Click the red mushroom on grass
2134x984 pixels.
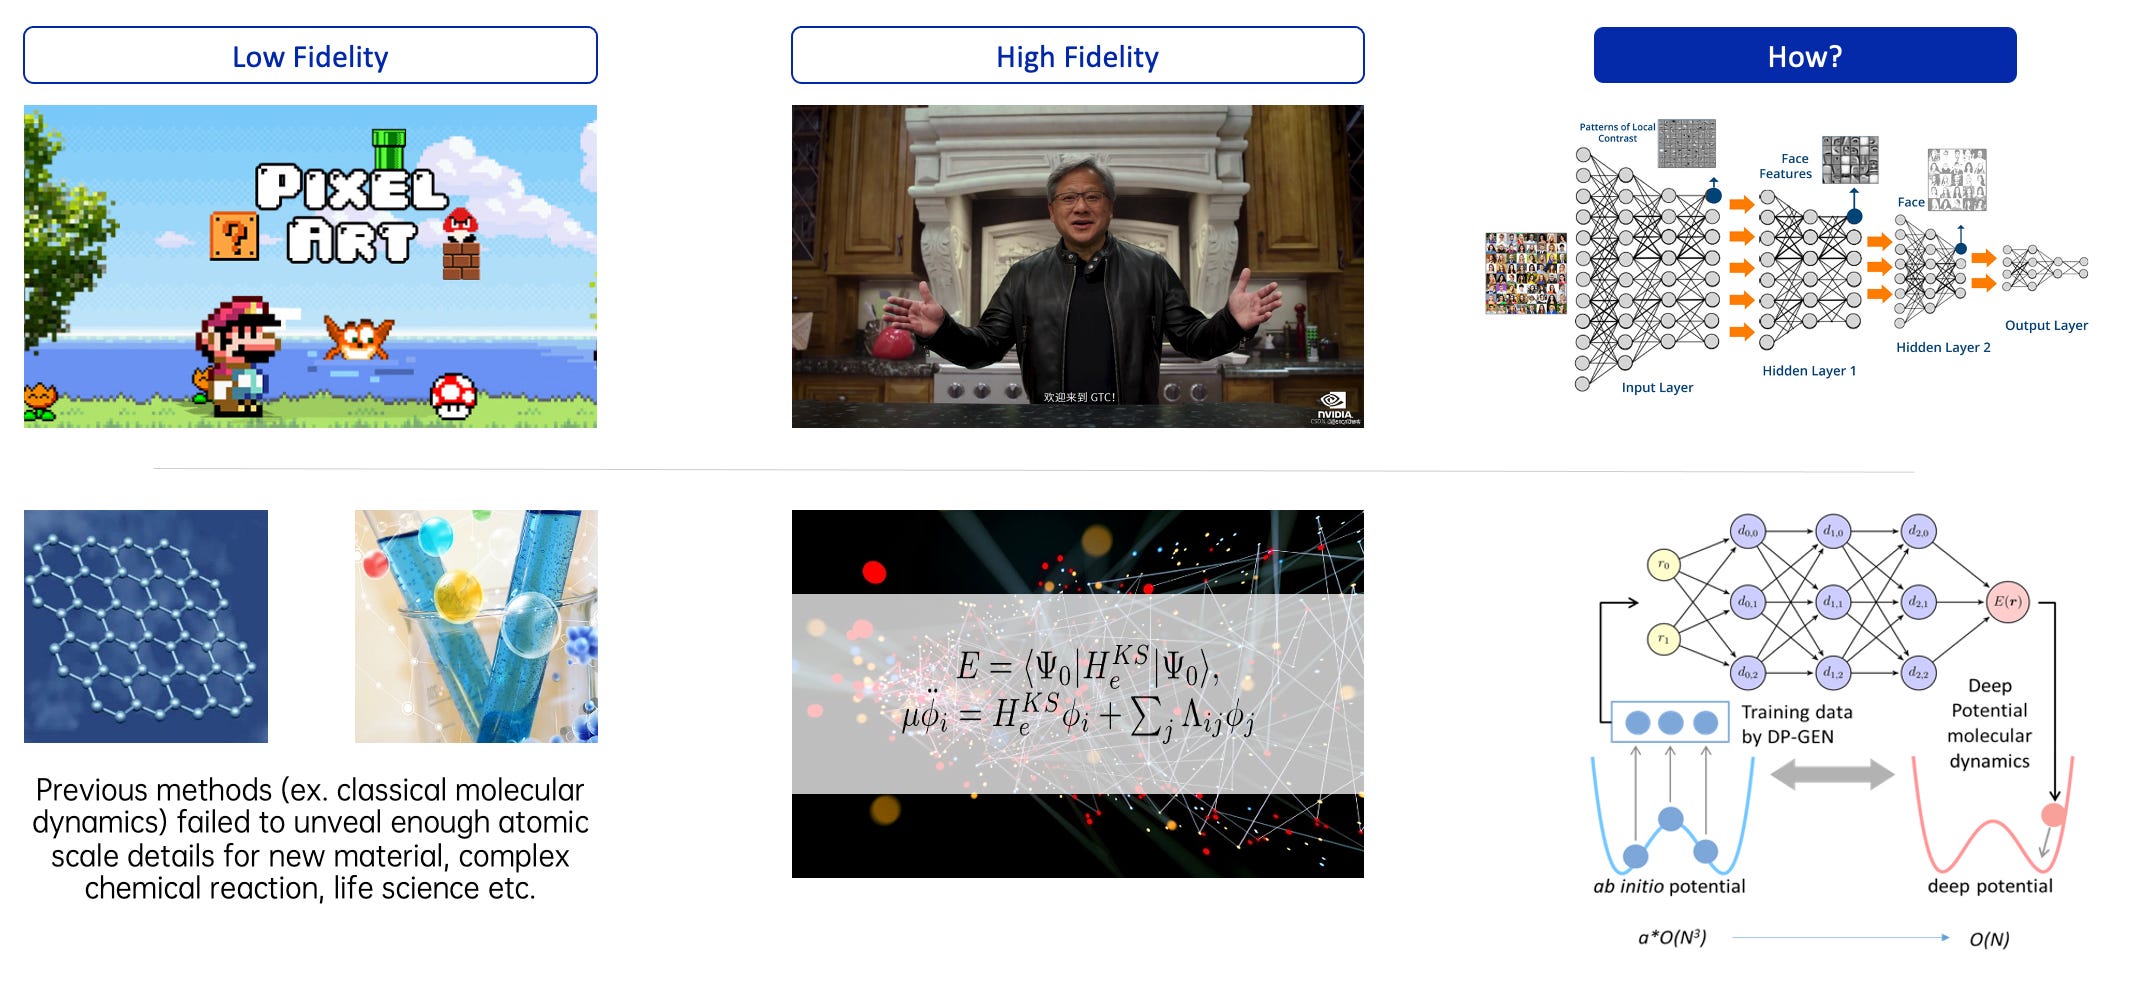[453, 396]
